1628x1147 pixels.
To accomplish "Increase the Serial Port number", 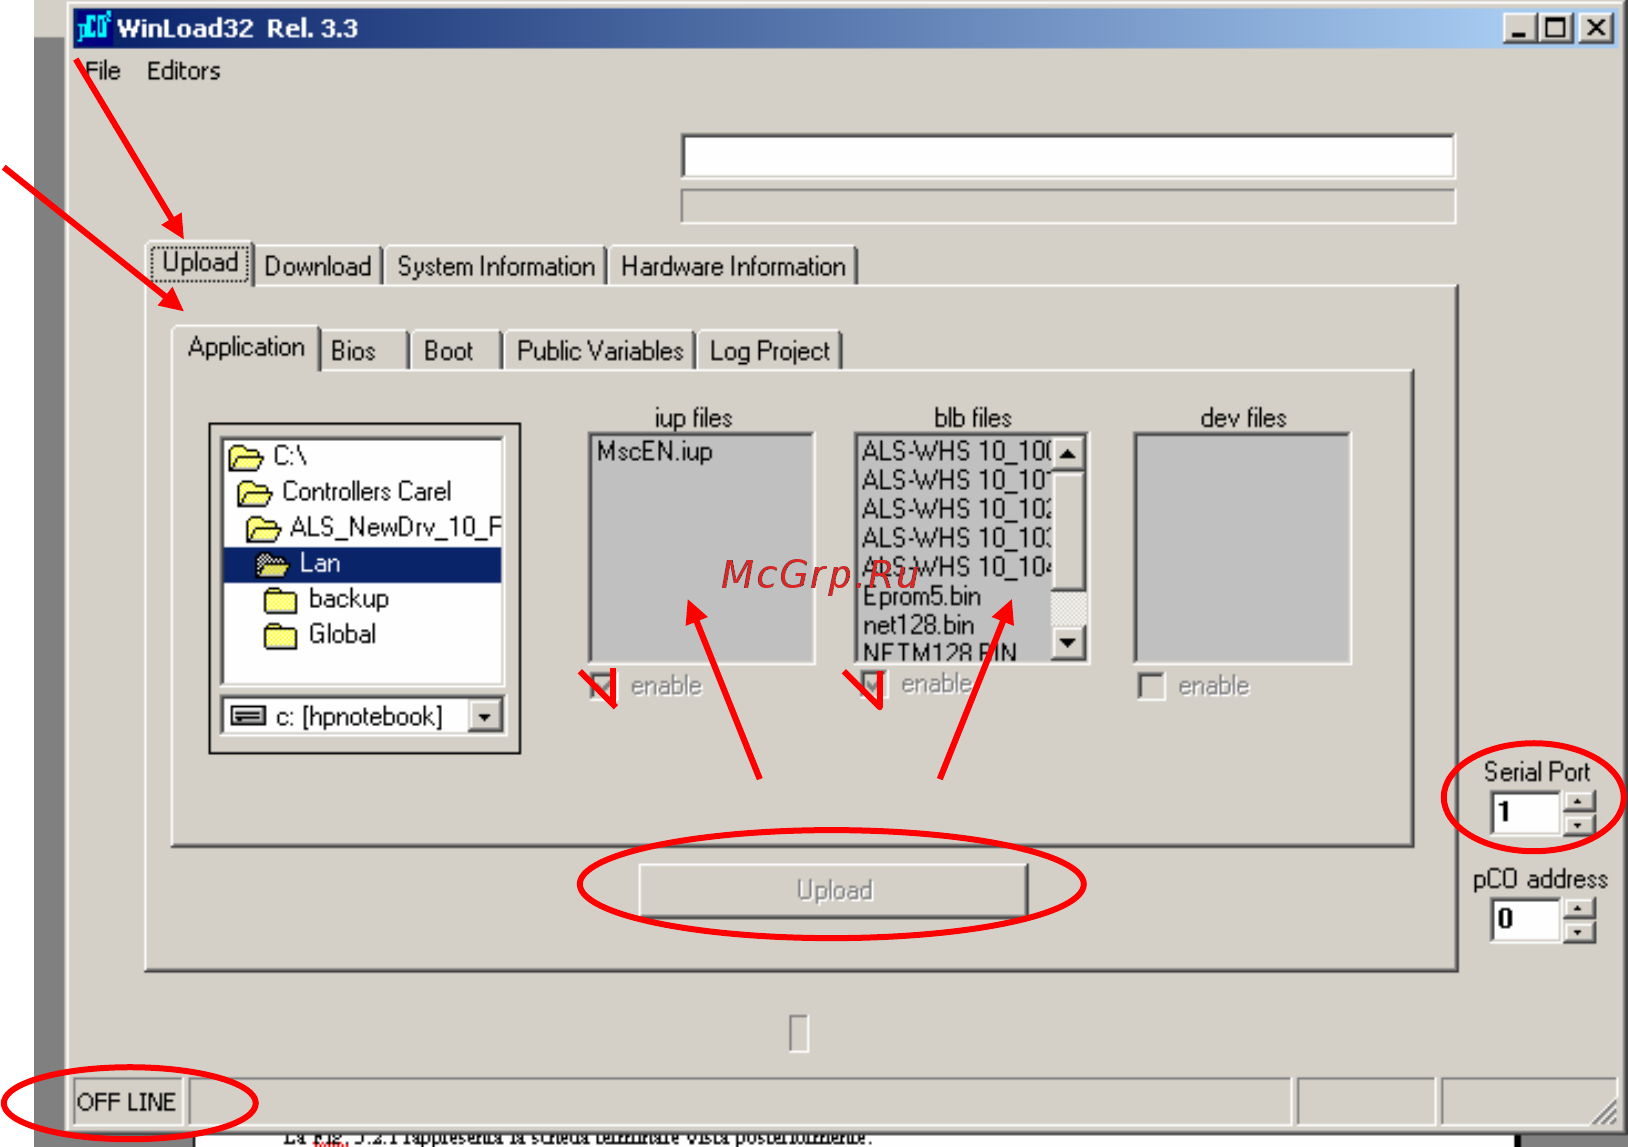I will 1578,802.
